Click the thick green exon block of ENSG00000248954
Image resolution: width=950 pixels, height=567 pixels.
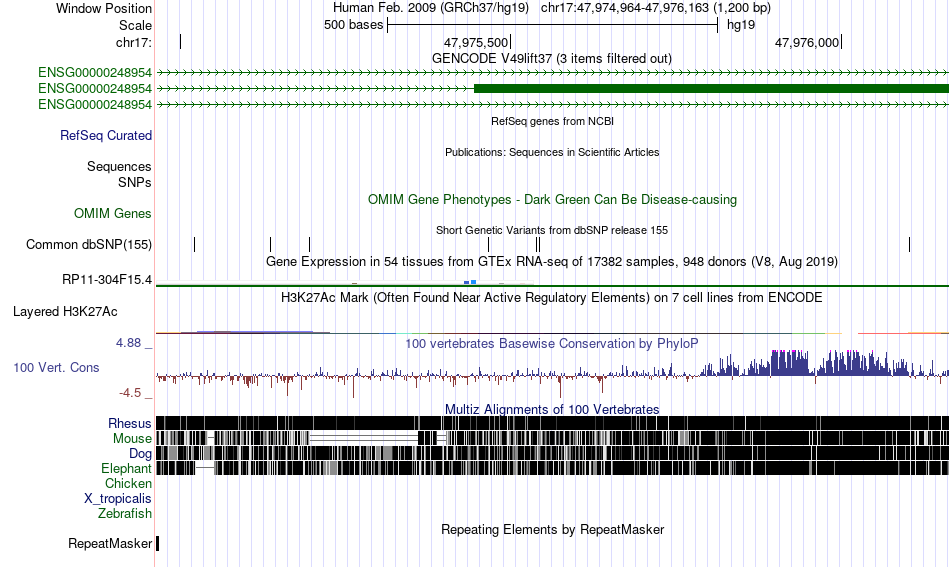point(711,88)
